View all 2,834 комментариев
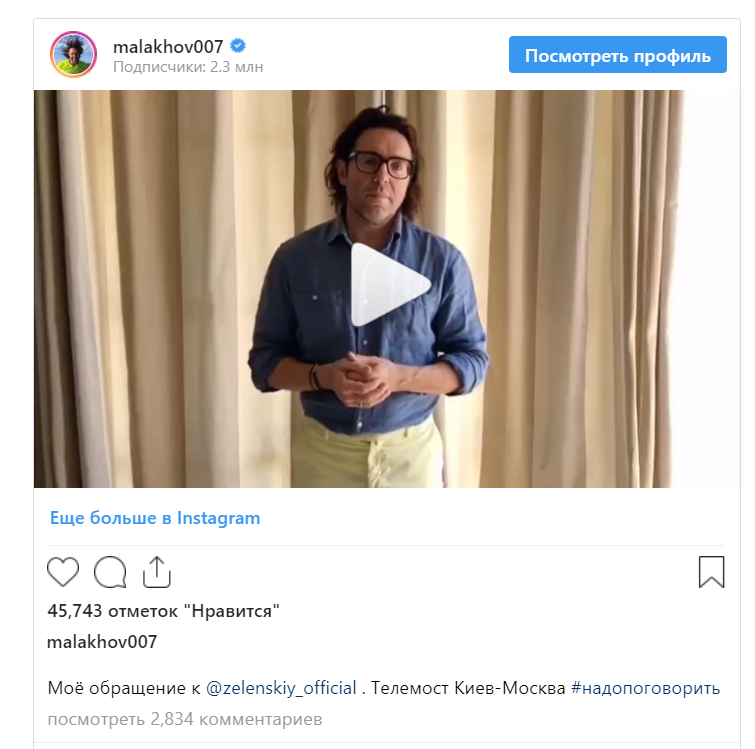The width and height of the screenshot is (755, 749). pyautogui.click(x=185, y=719)
